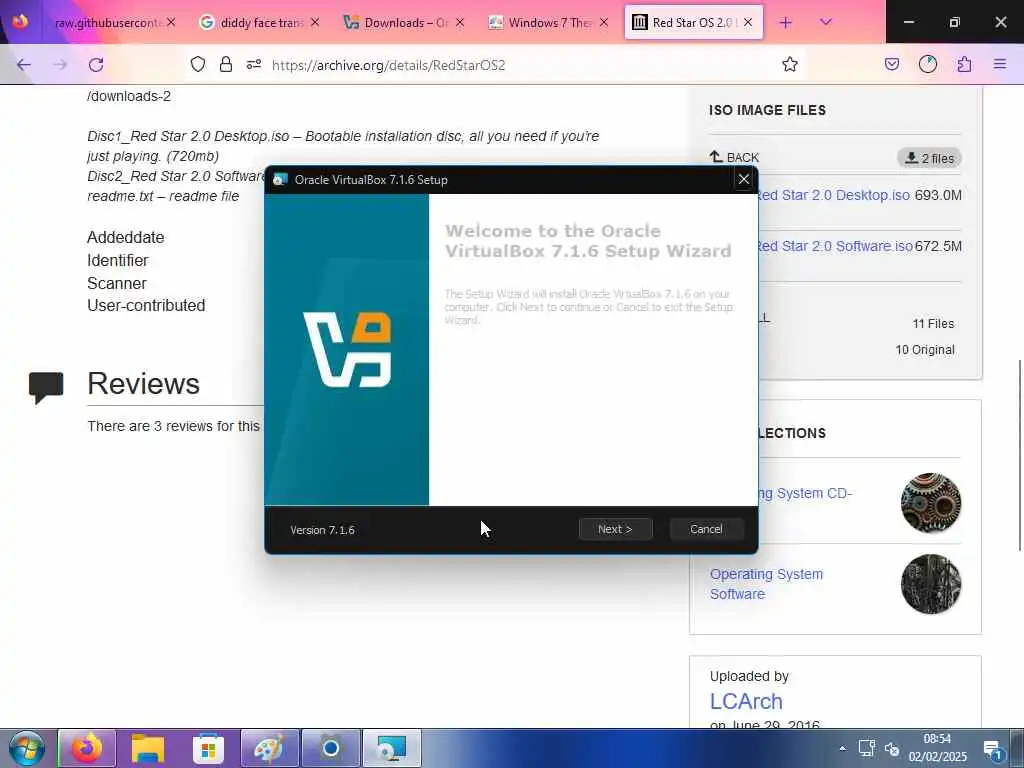
Task: Open Paint from the taskbar
Action: pos(269,748)
